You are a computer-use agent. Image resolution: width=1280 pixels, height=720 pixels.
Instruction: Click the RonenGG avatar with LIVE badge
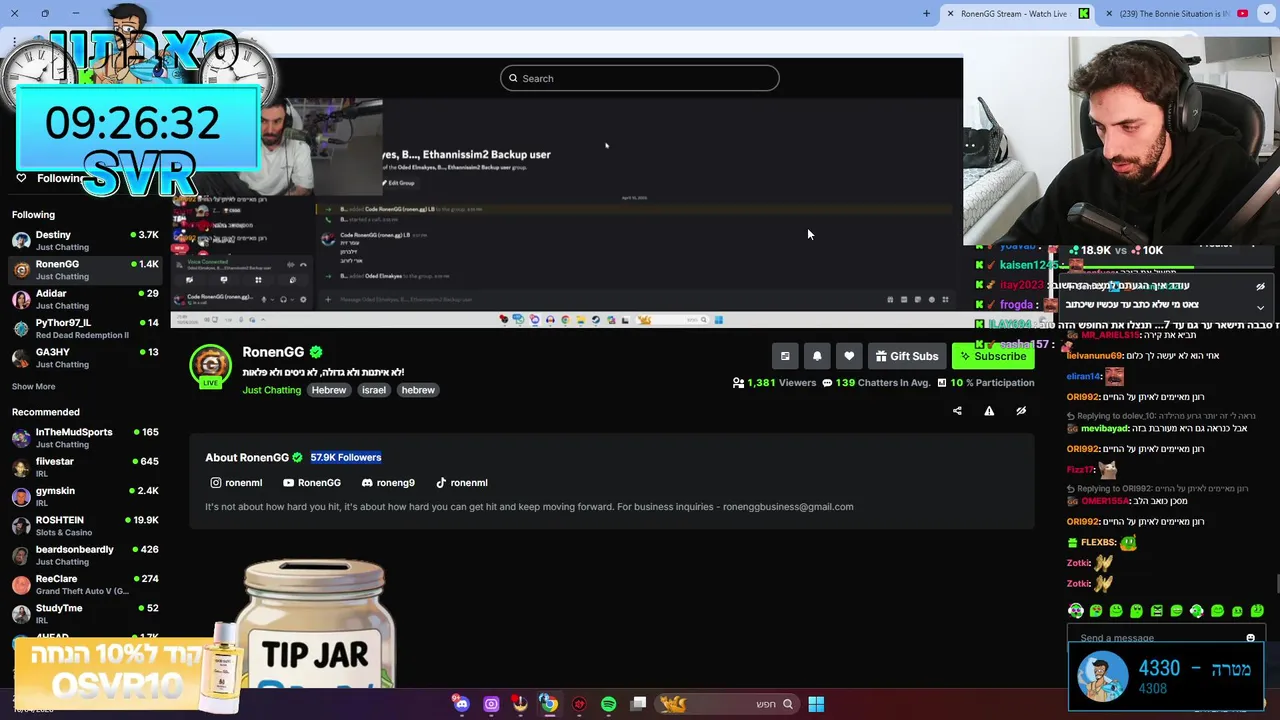[x=211, y=366]
